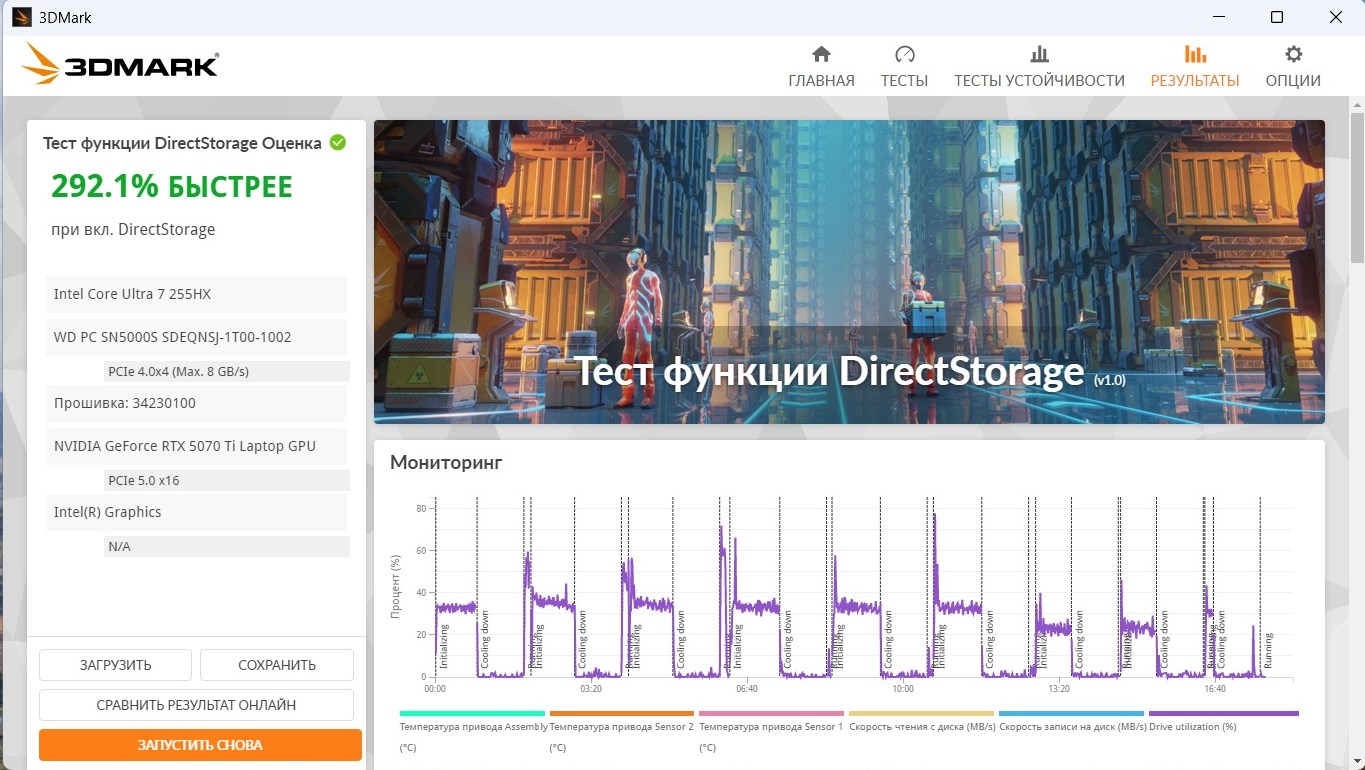The height and width of the screenshot is (770, 1365).
Task: Click the green validation checkmark icon
Action: (338, 143)
